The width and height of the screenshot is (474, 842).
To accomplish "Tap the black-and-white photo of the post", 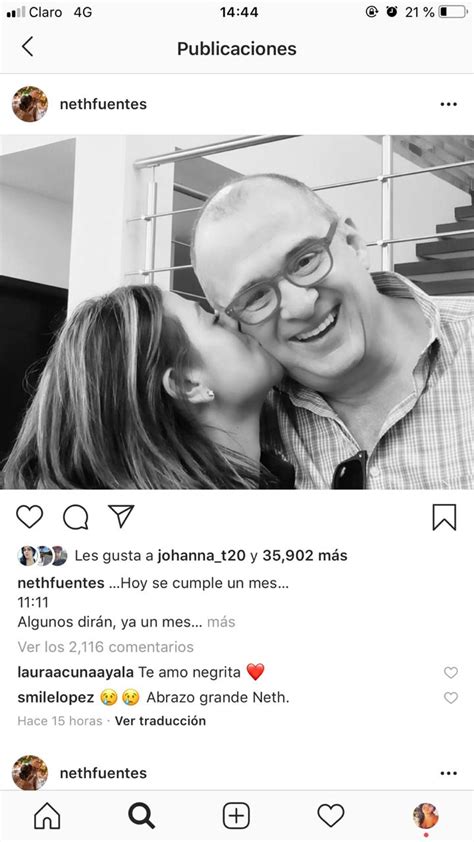I will pos(237,312).
